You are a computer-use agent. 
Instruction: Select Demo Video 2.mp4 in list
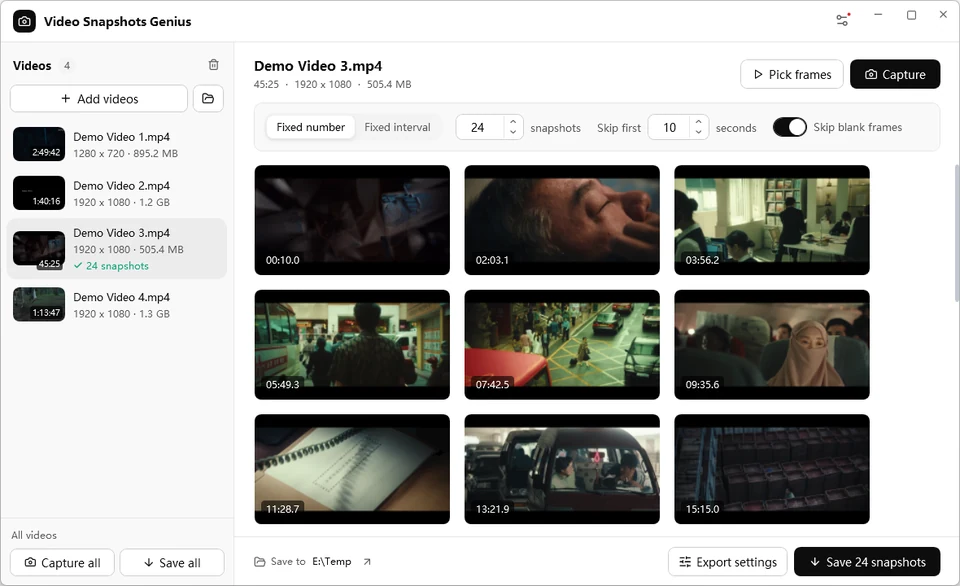tap(117, 193)
